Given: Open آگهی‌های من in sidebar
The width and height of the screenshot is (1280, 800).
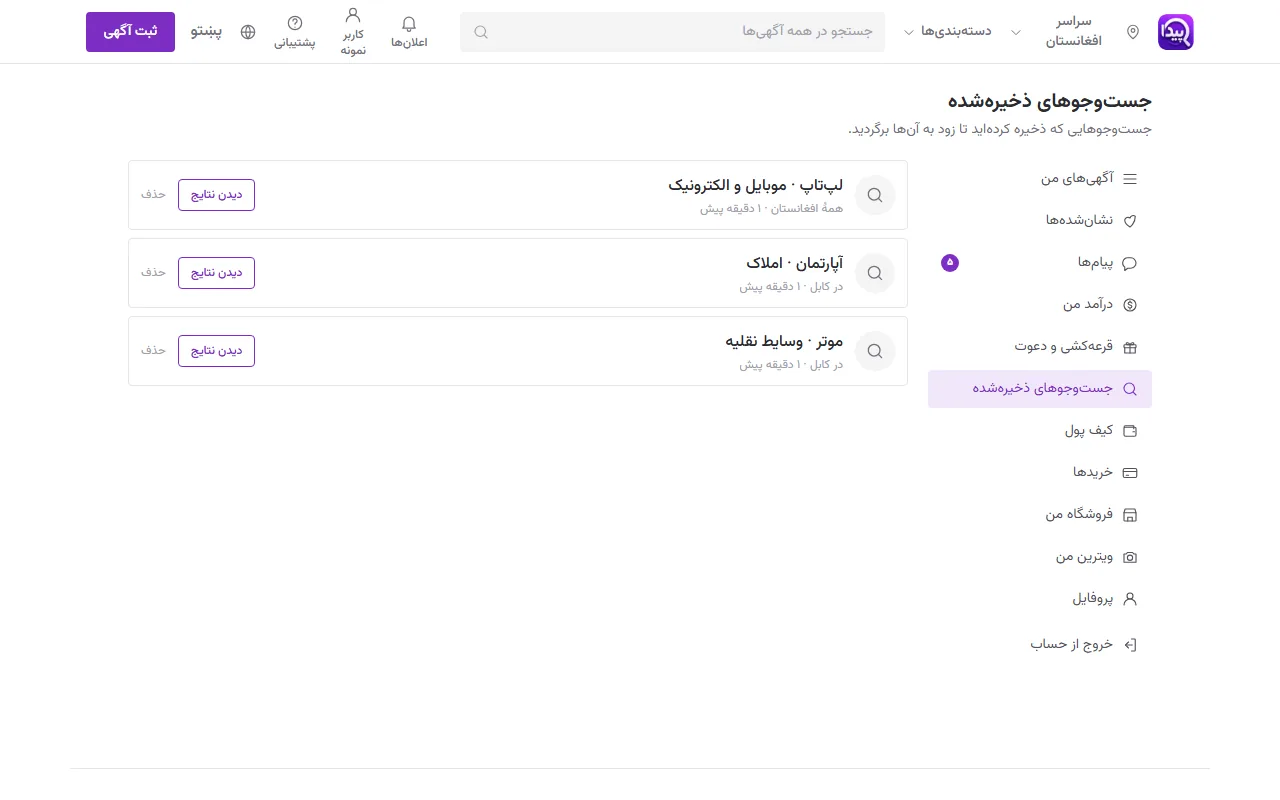Looking at the screenshot, I should pyautogui.click(x=1040, y=179).
